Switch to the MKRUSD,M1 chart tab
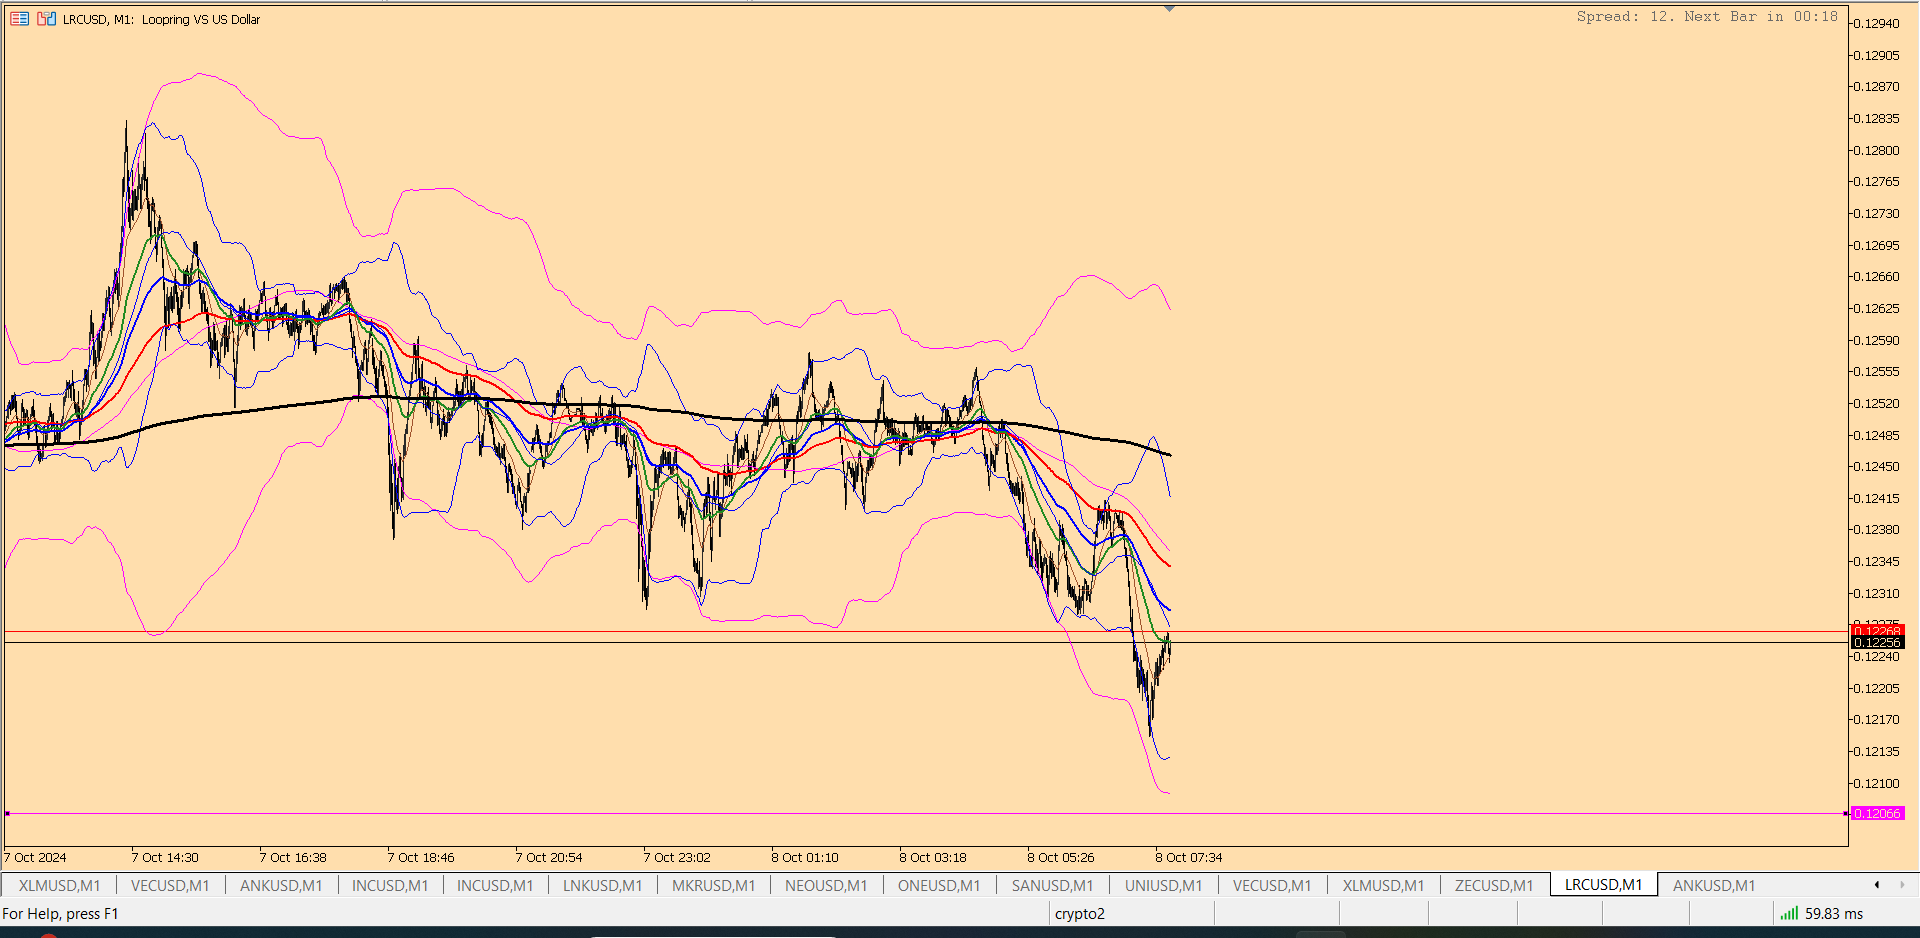 click(x=713, y=885)
